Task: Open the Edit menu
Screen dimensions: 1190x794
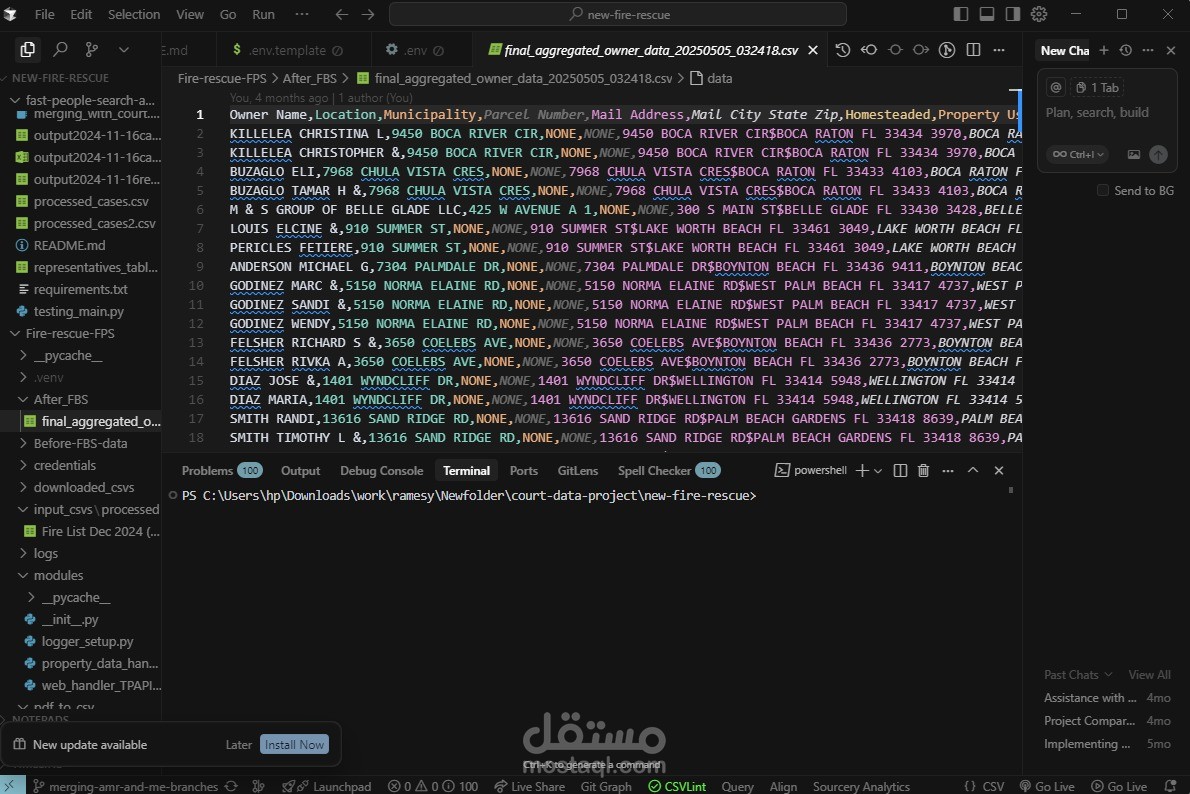Action: (x=81, y=14)
